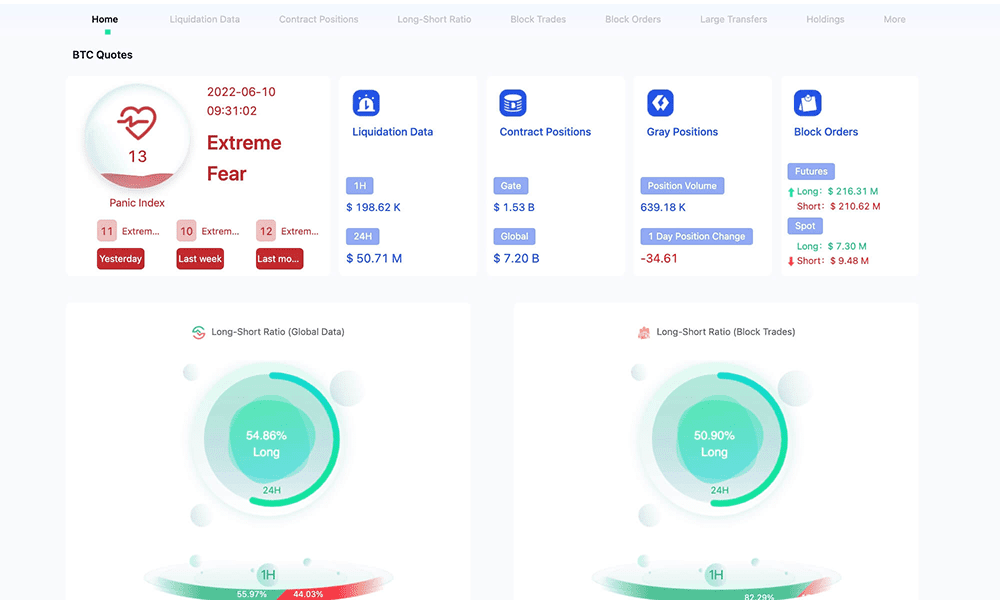Click the Gray Positions lightning icon
The height and width of the screenshot is (600, 1000).
660,103
